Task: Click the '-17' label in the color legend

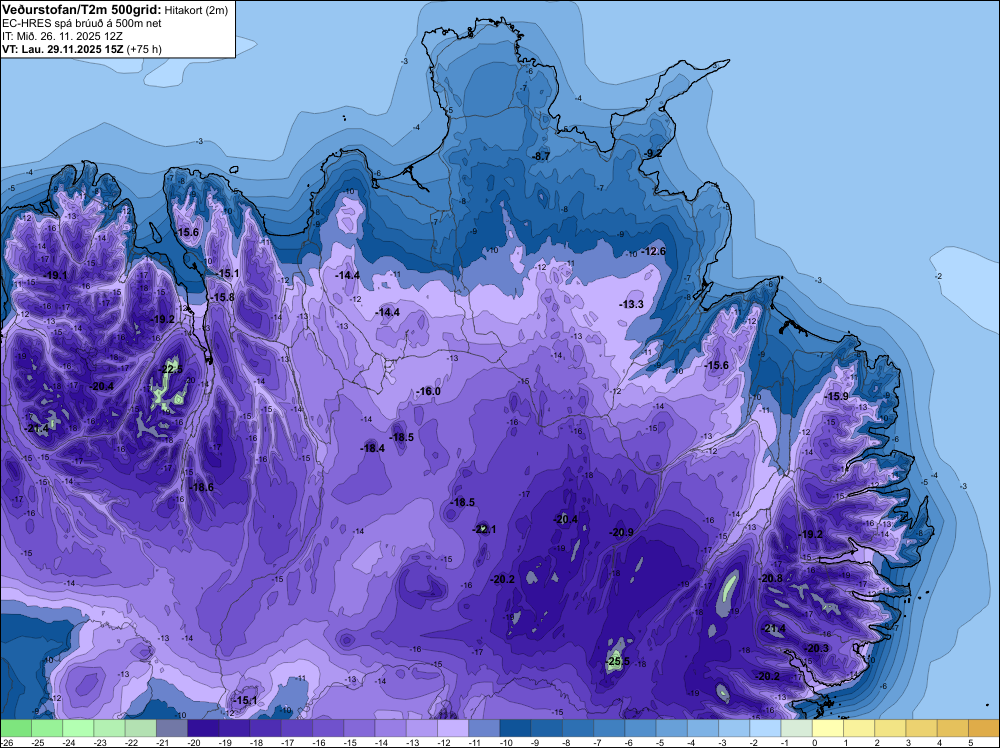Action: (x=290, y=742)
